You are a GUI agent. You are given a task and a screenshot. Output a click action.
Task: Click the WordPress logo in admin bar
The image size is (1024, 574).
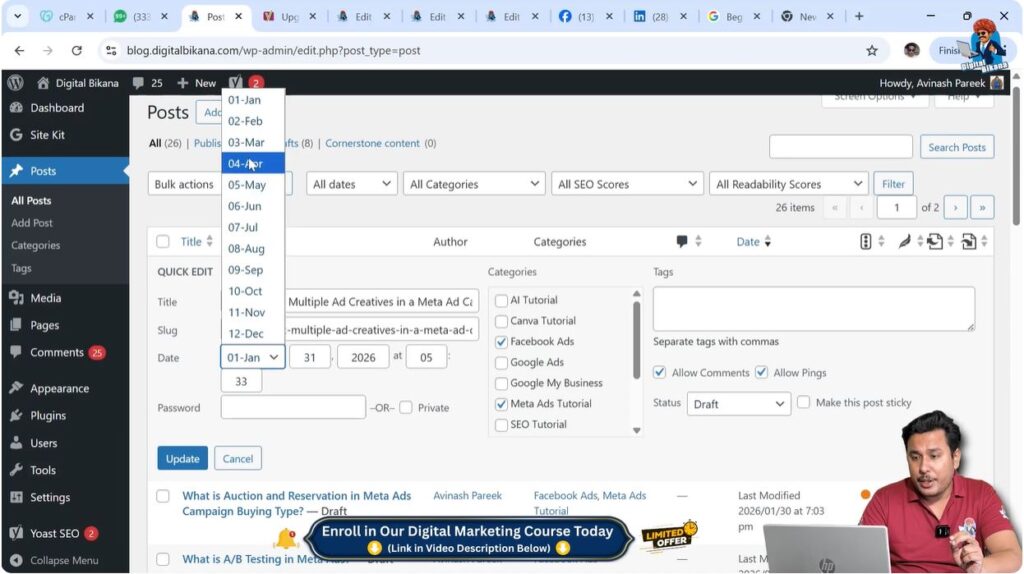(16, 83)
